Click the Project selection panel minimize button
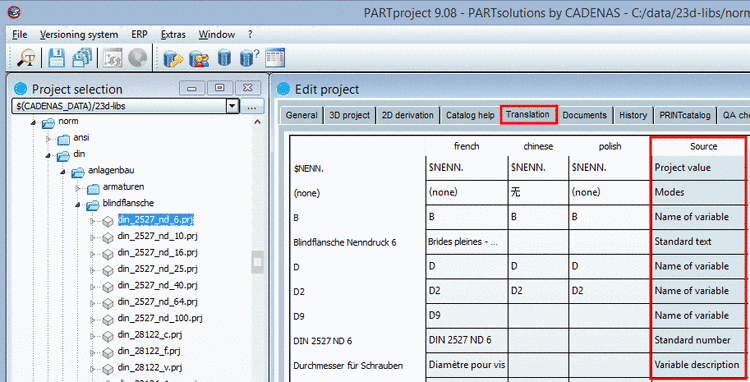This screenshot has height=382, width=750. [192, 88]
